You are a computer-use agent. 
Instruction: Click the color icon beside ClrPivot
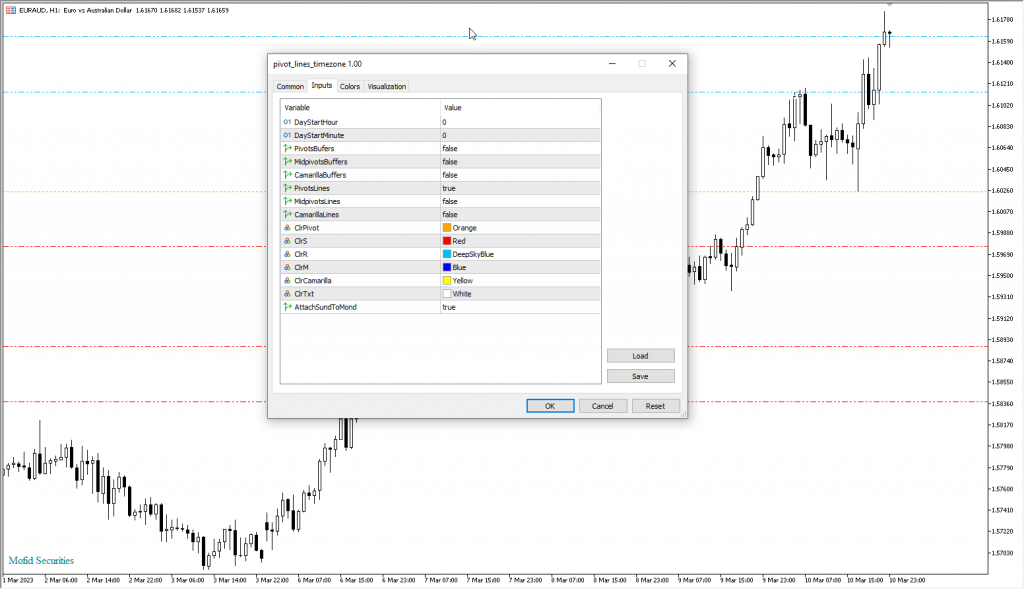[287, 228]
